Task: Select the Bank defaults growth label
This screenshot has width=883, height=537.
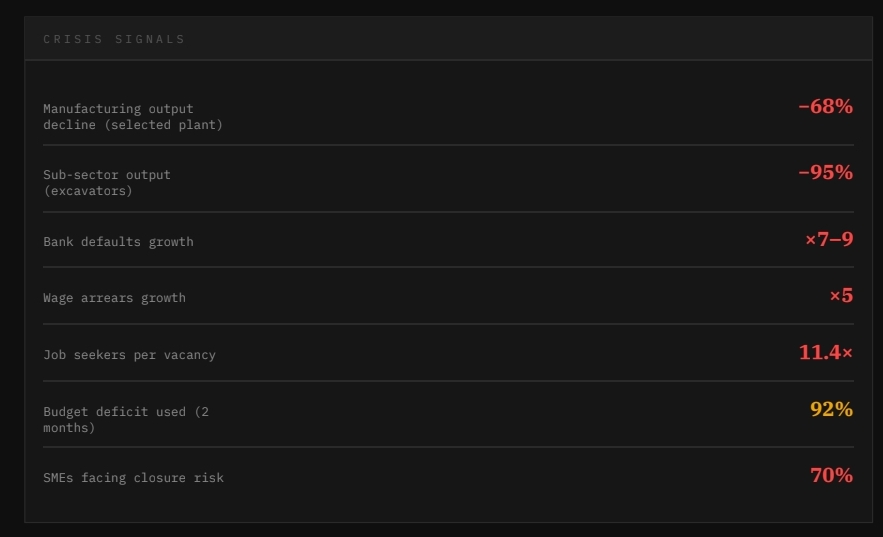Action: 118,241
